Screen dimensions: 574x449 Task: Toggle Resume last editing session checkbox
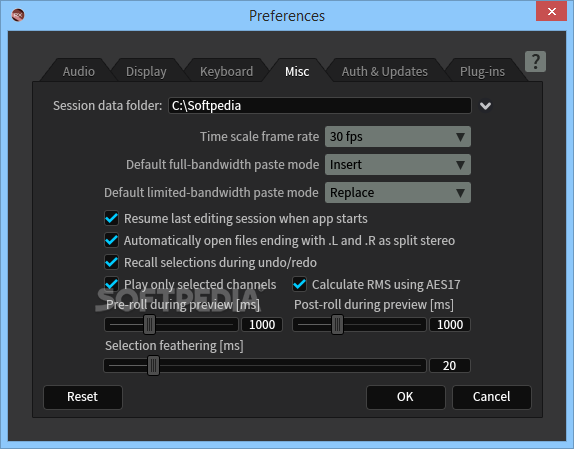point(111,218)
